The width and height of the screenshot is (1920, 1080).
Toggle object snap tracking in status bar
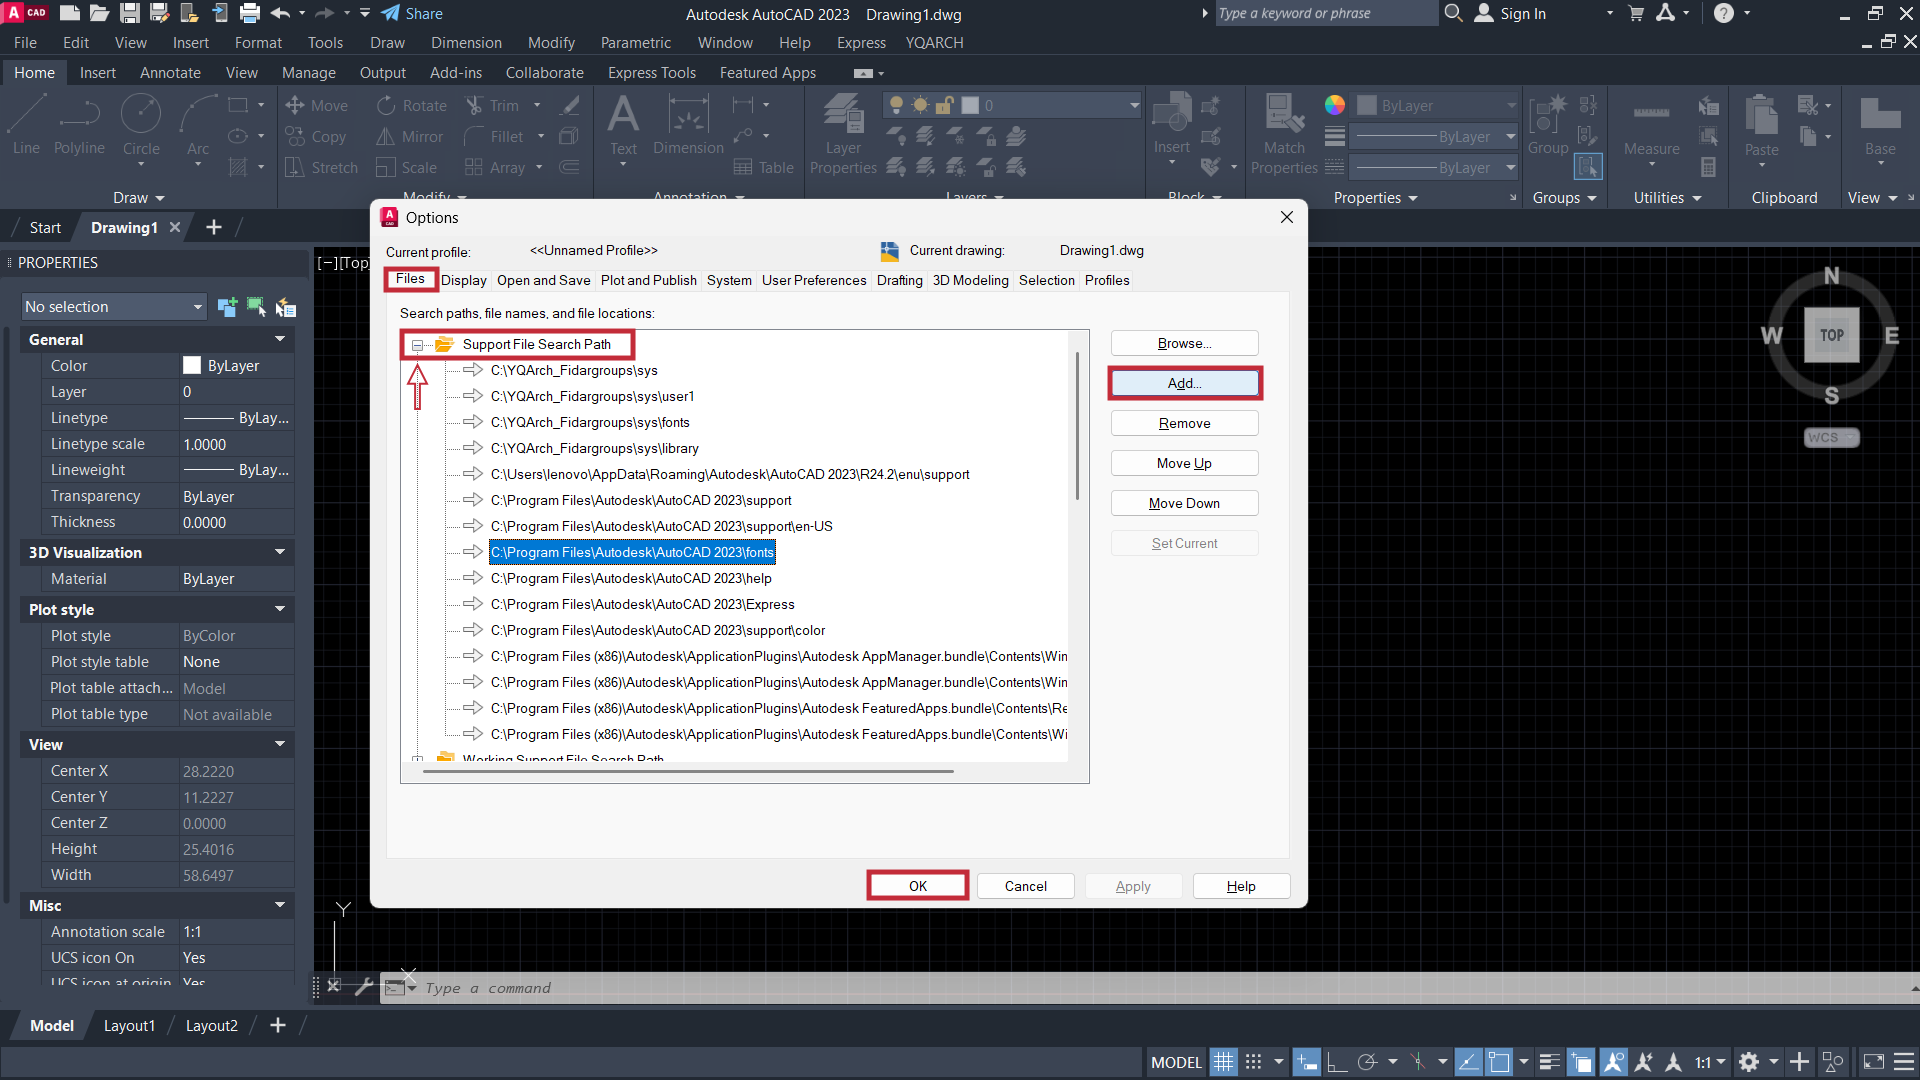(x=1468, y=1062)
